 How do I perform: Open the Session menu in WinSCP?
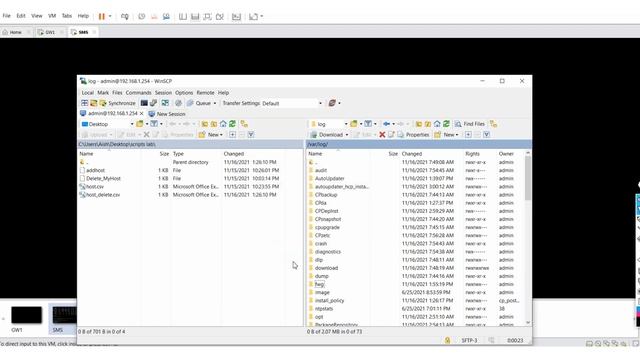(163, 93)
